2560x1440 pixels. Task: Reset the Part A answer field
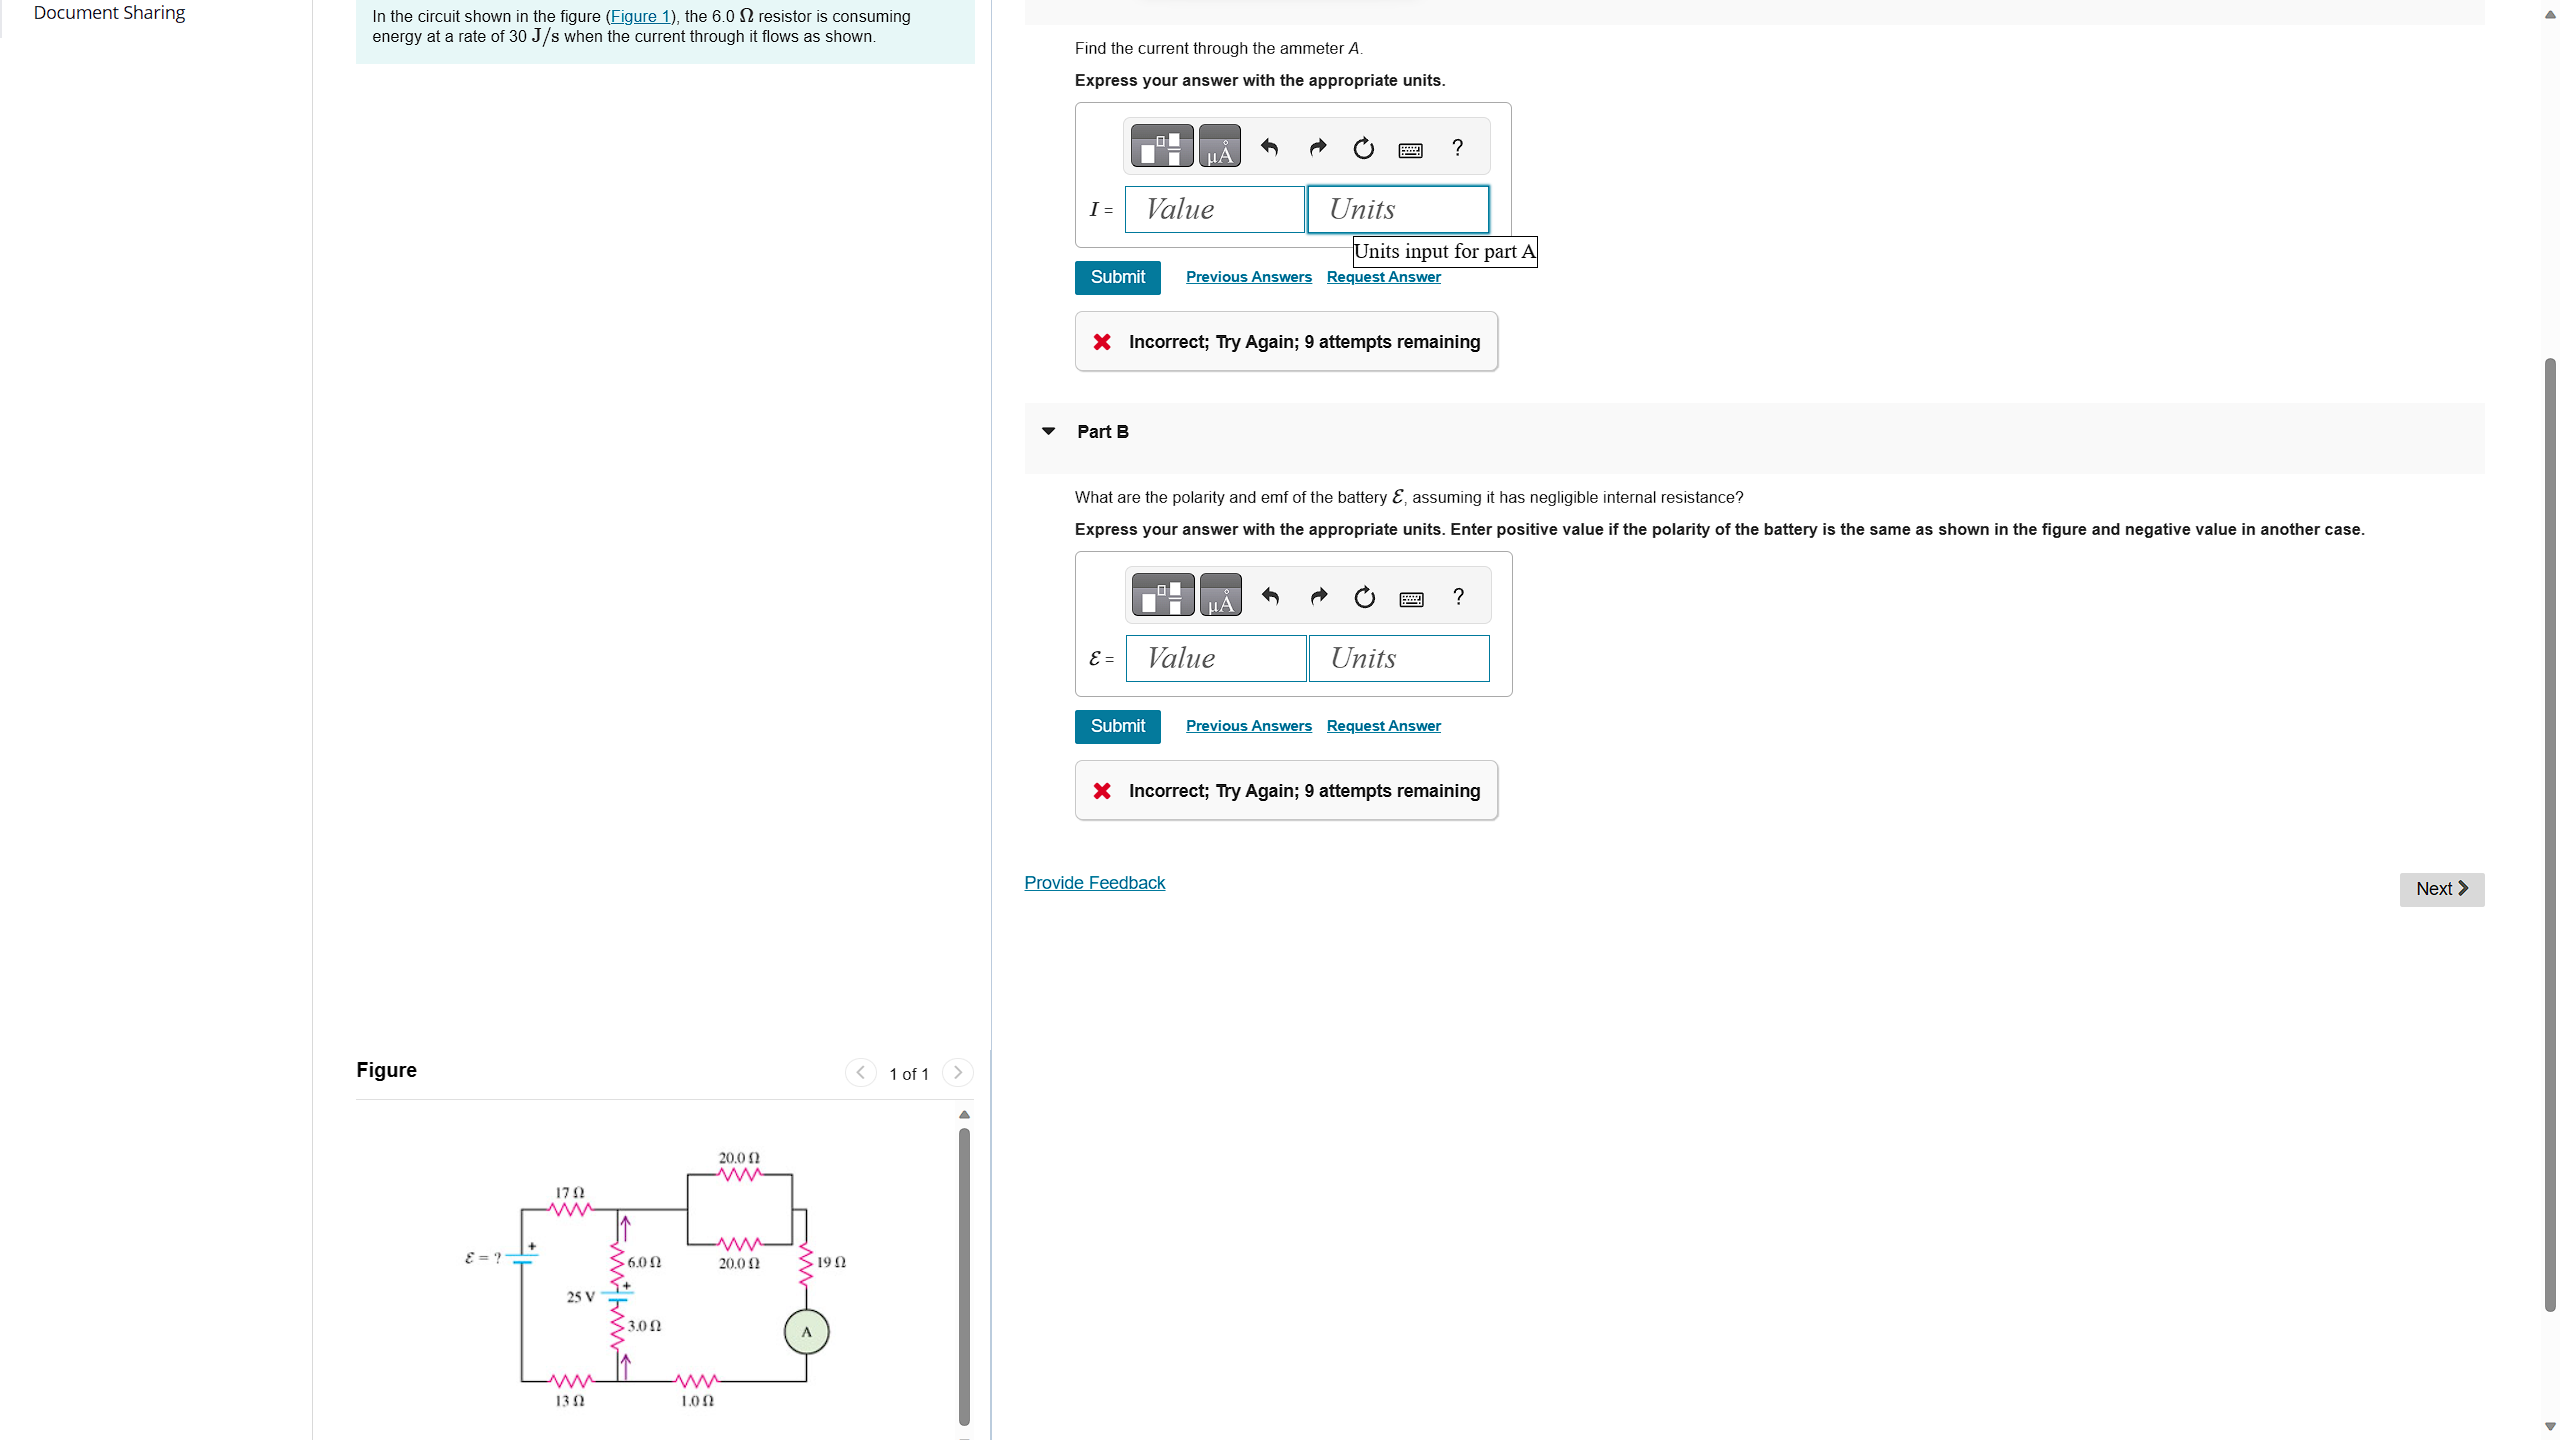1364,149
